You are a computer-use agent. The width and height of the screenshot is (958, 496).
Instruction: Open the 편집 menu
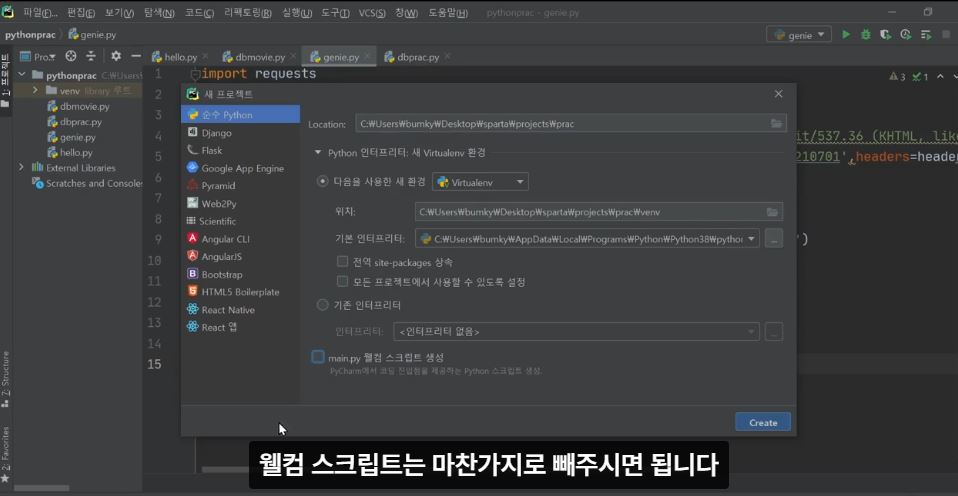tap(81, 13)
